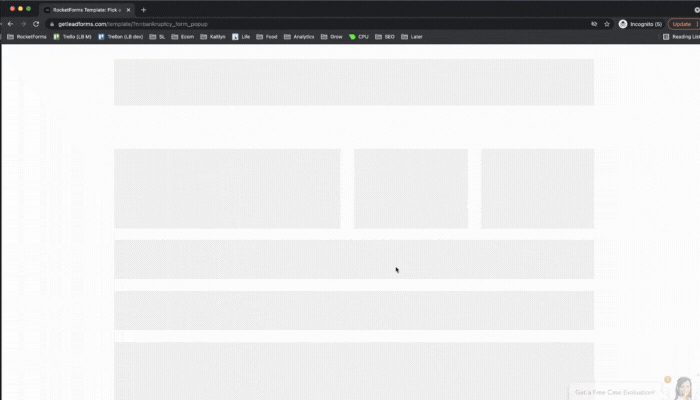Screen dimensions: 700x400
Task: Open a new tab with the plus icon
Action: [x=143, y=9]
